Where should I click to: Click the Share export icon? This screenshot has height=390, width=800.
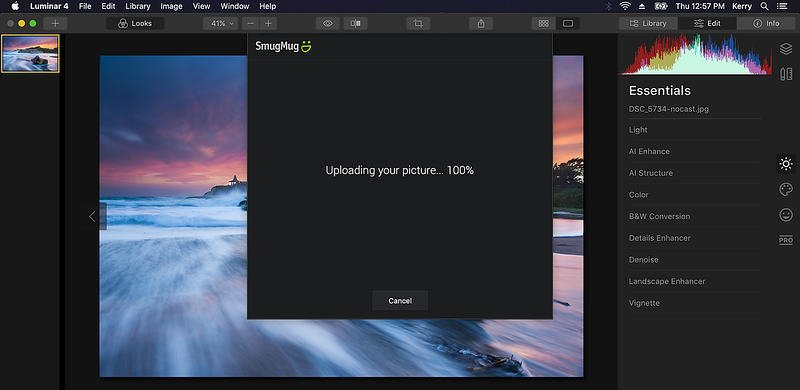(481, 23)
